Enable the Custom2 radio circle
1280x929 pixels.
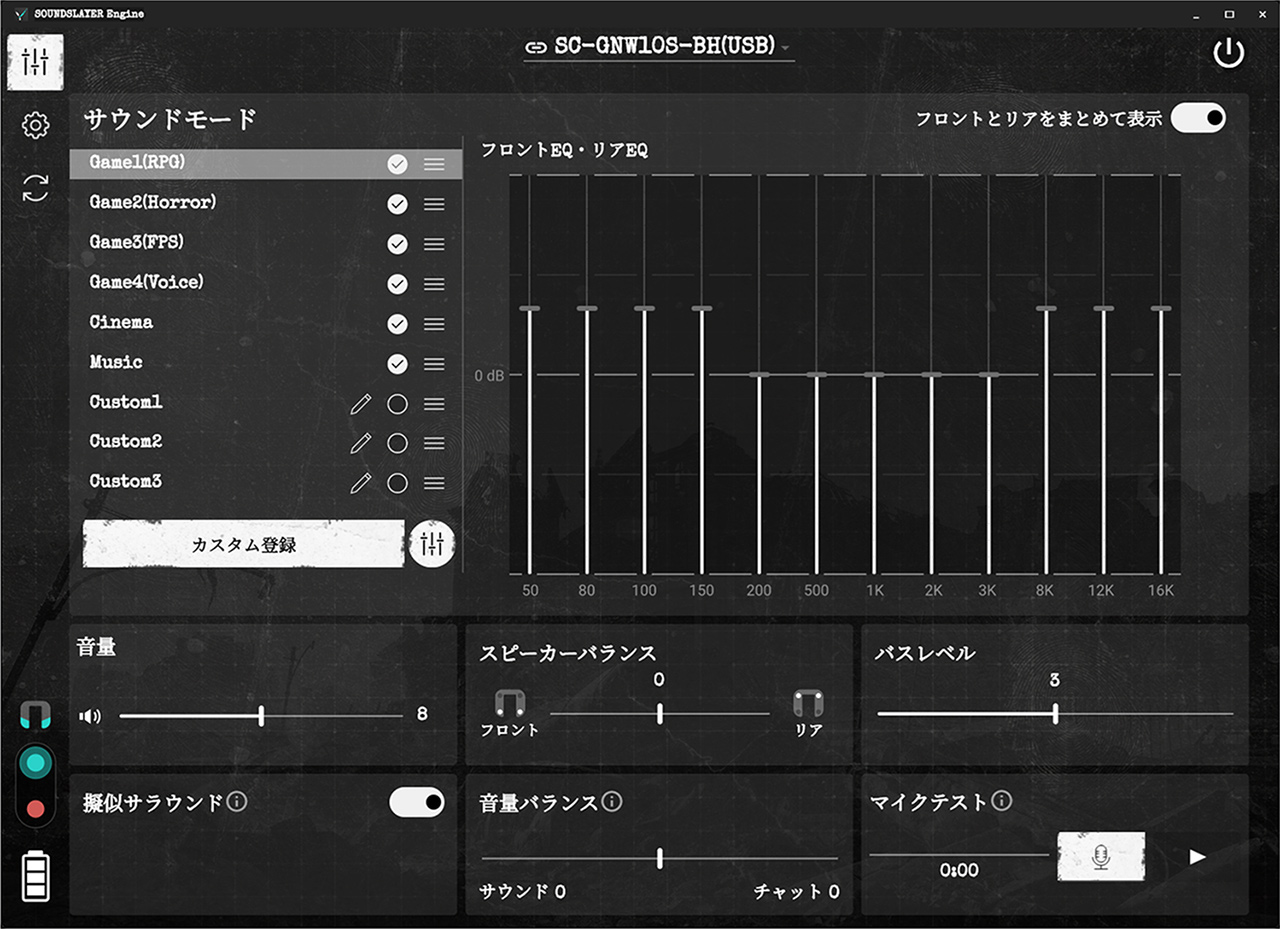click(397, 444)
